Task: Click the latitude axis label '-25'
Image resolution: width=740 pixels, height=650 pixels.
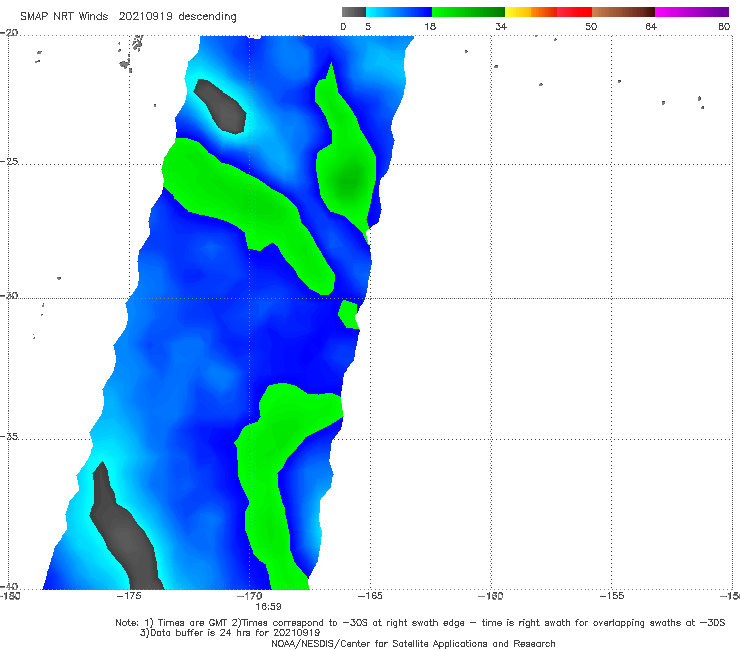Action: 9,161
